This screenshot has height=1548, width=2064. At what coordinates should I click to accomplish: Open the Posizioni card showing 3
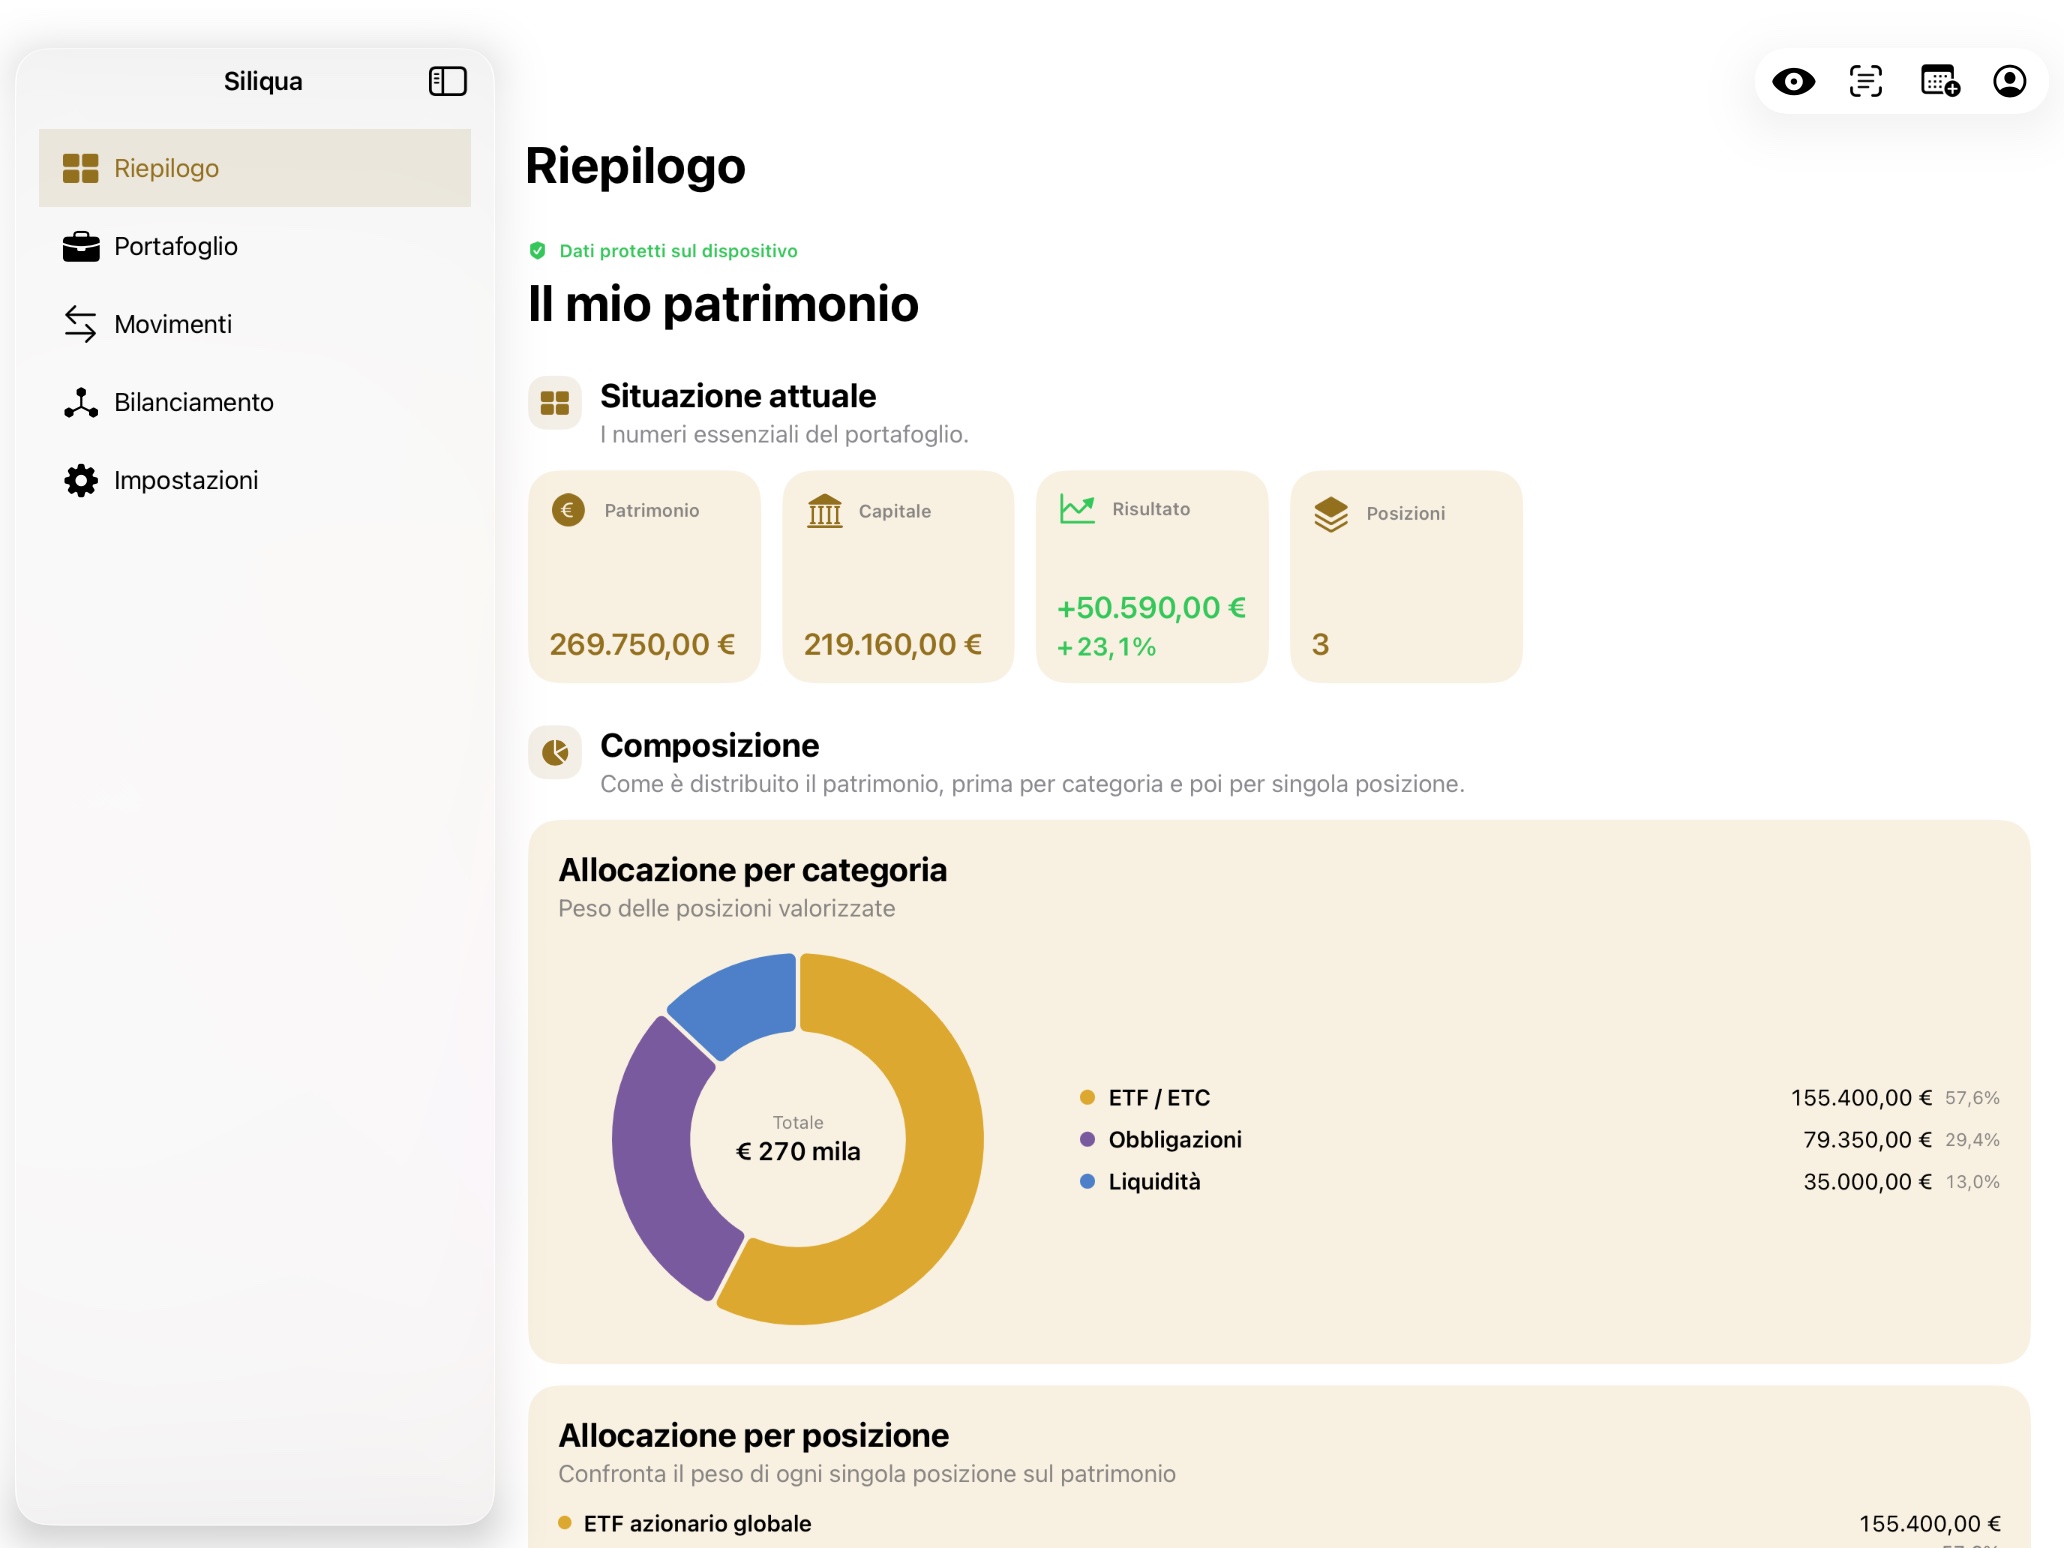1406,577
